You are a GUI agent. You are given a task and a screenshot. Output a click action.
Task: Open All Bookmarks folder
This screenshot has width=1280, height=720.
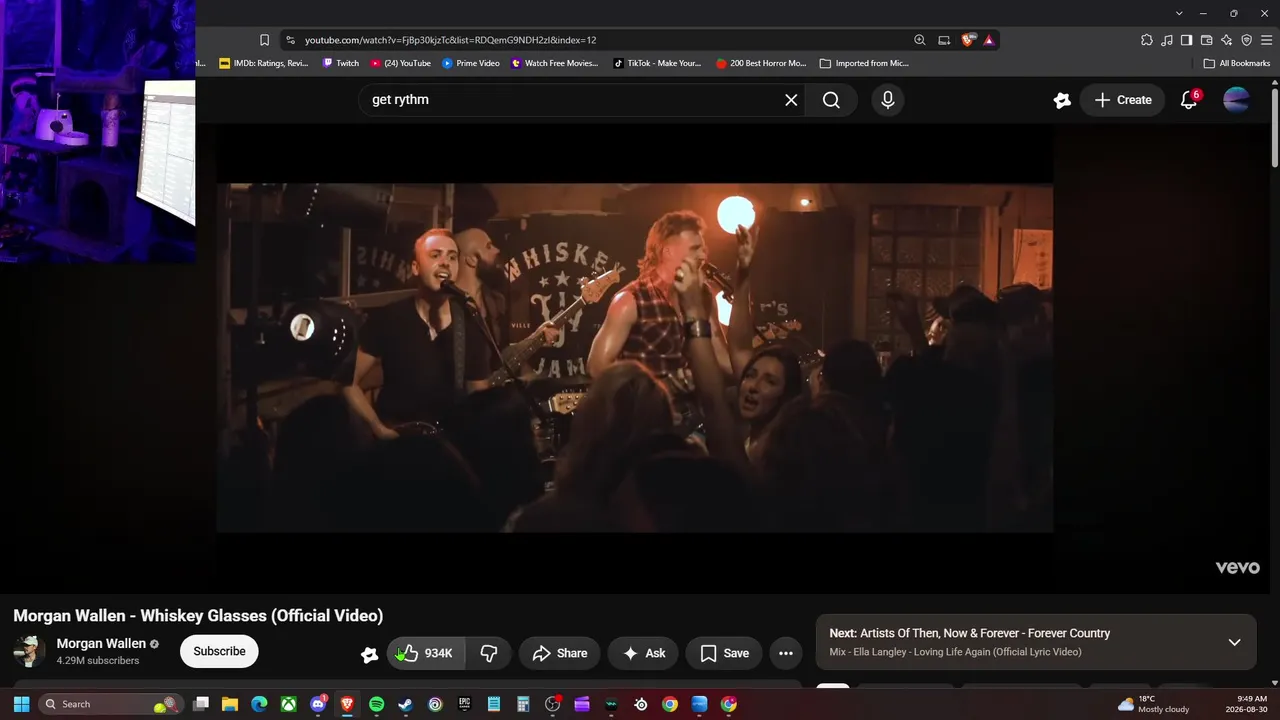pyautogui.click(x=1237, y=63)
